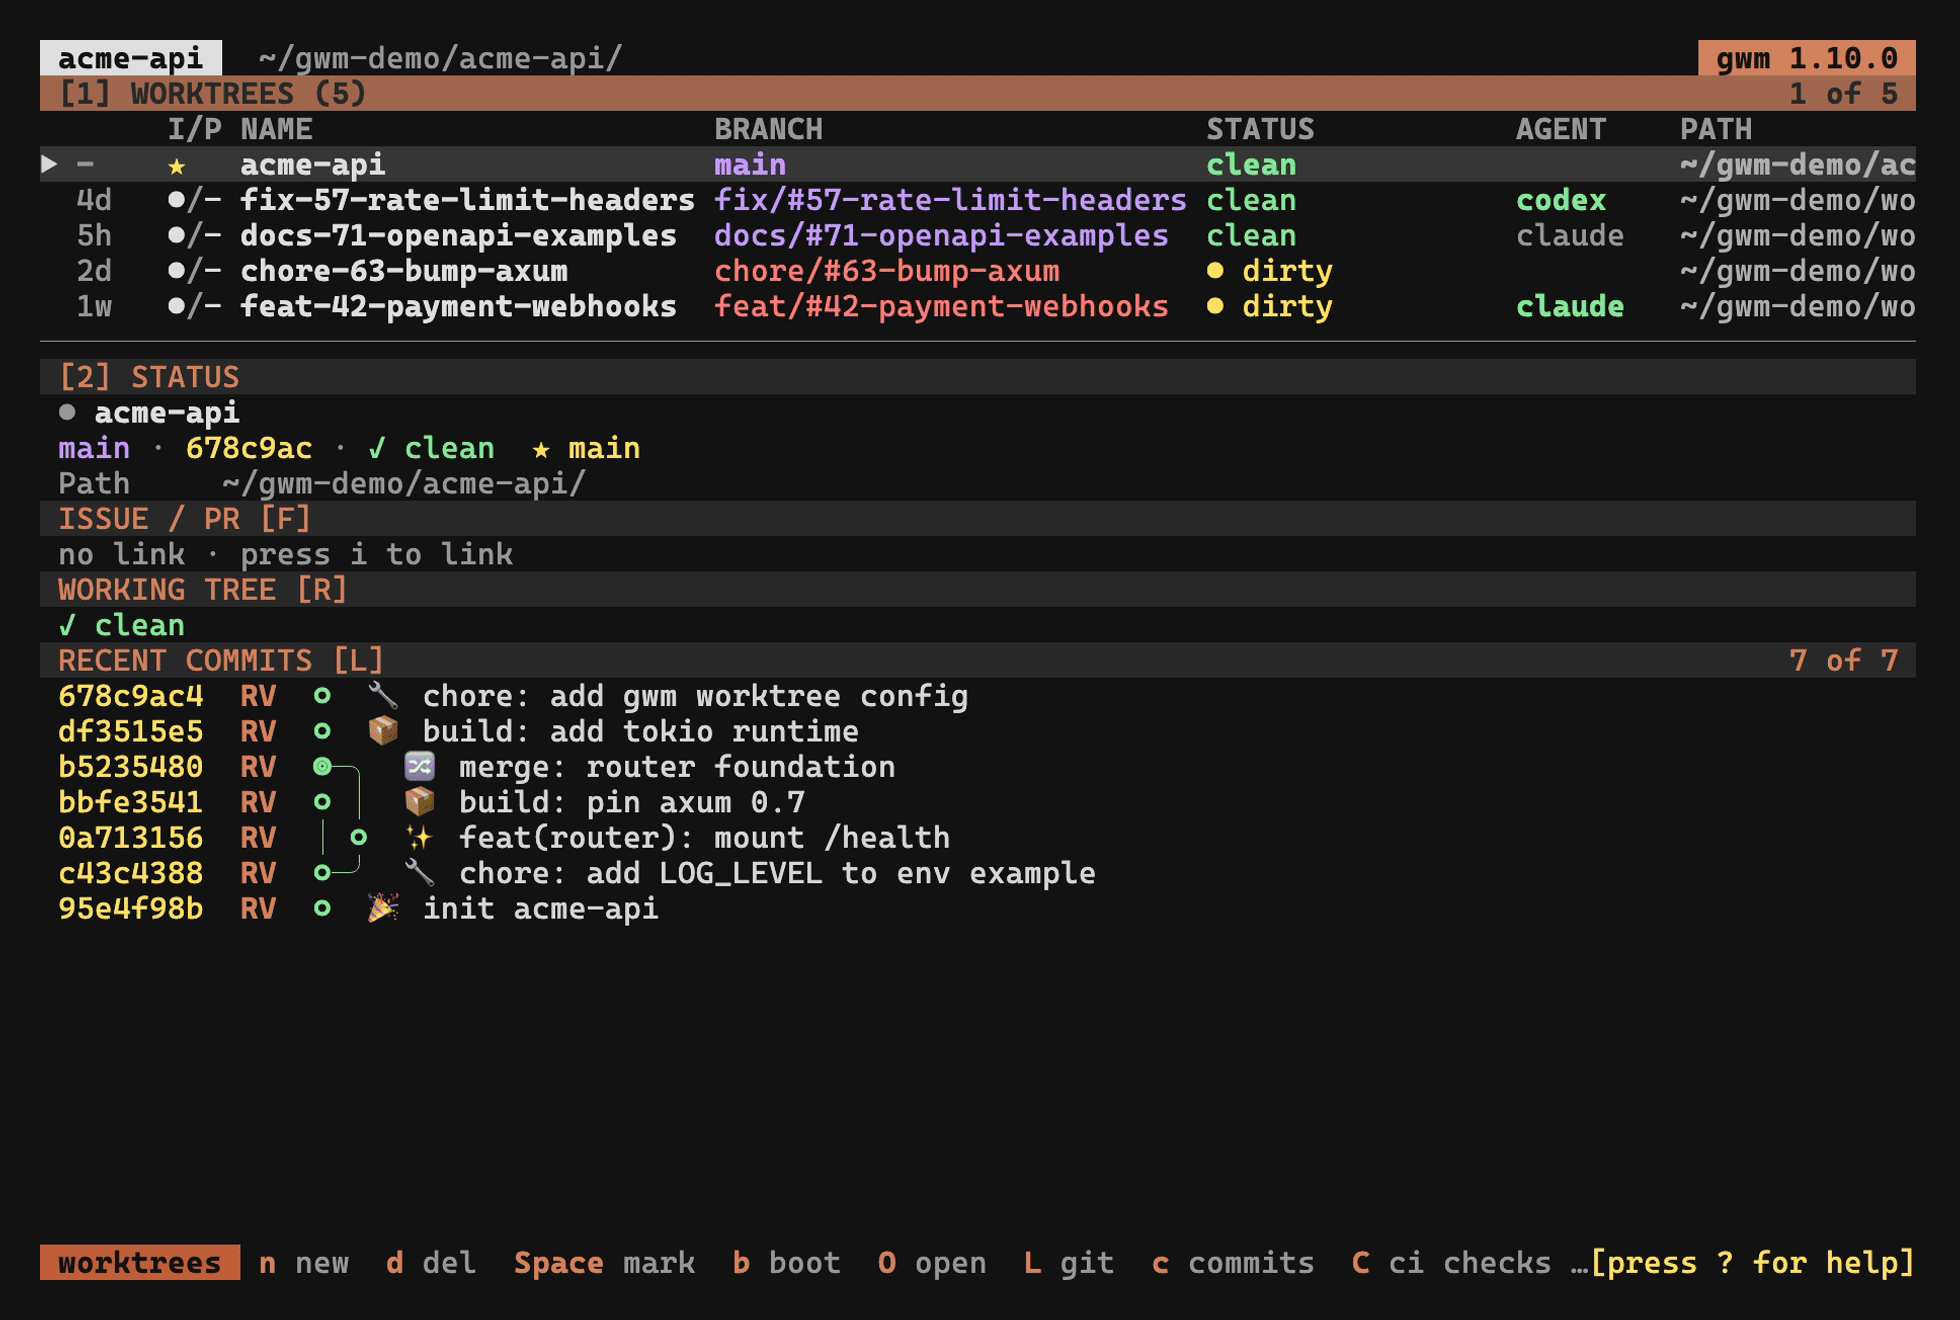Click commit hash 678c9ac4 in Recent Commits

pyautogui.click(x=131, y=696)
